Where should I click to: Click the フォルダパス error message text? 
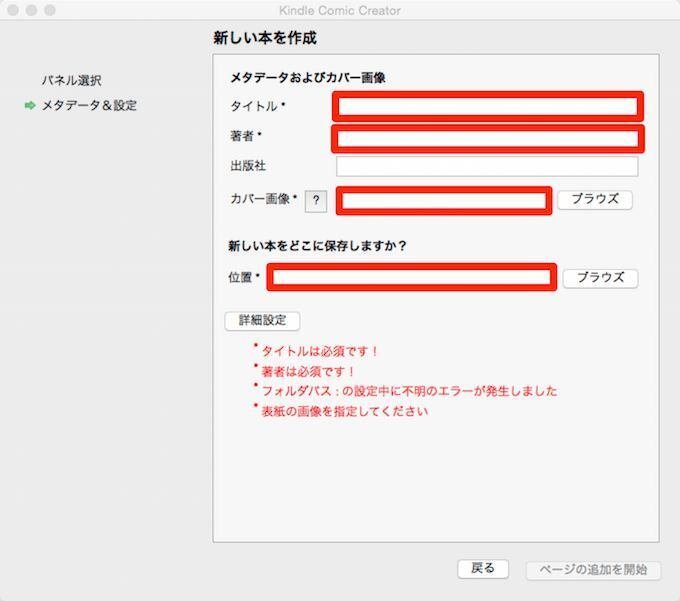click(x=409, y=391)
